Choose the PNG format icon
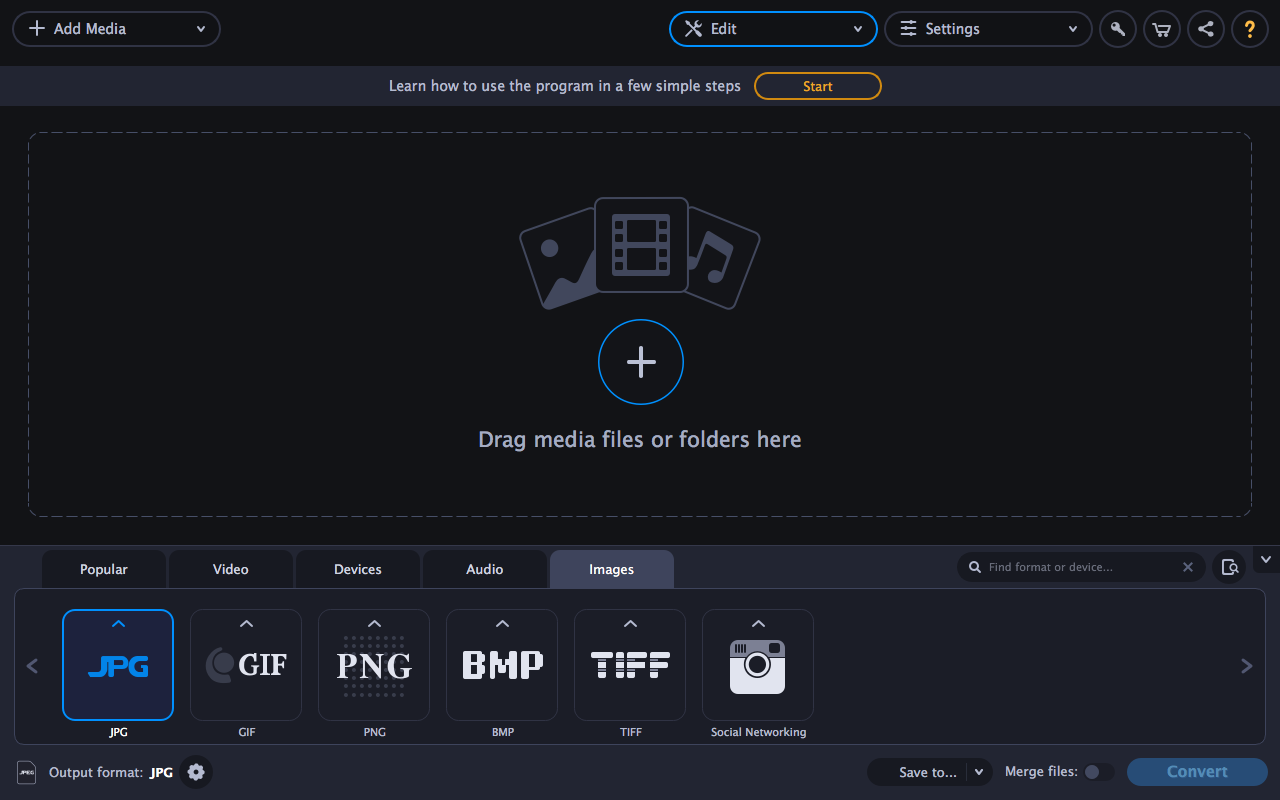 (374, 664)
